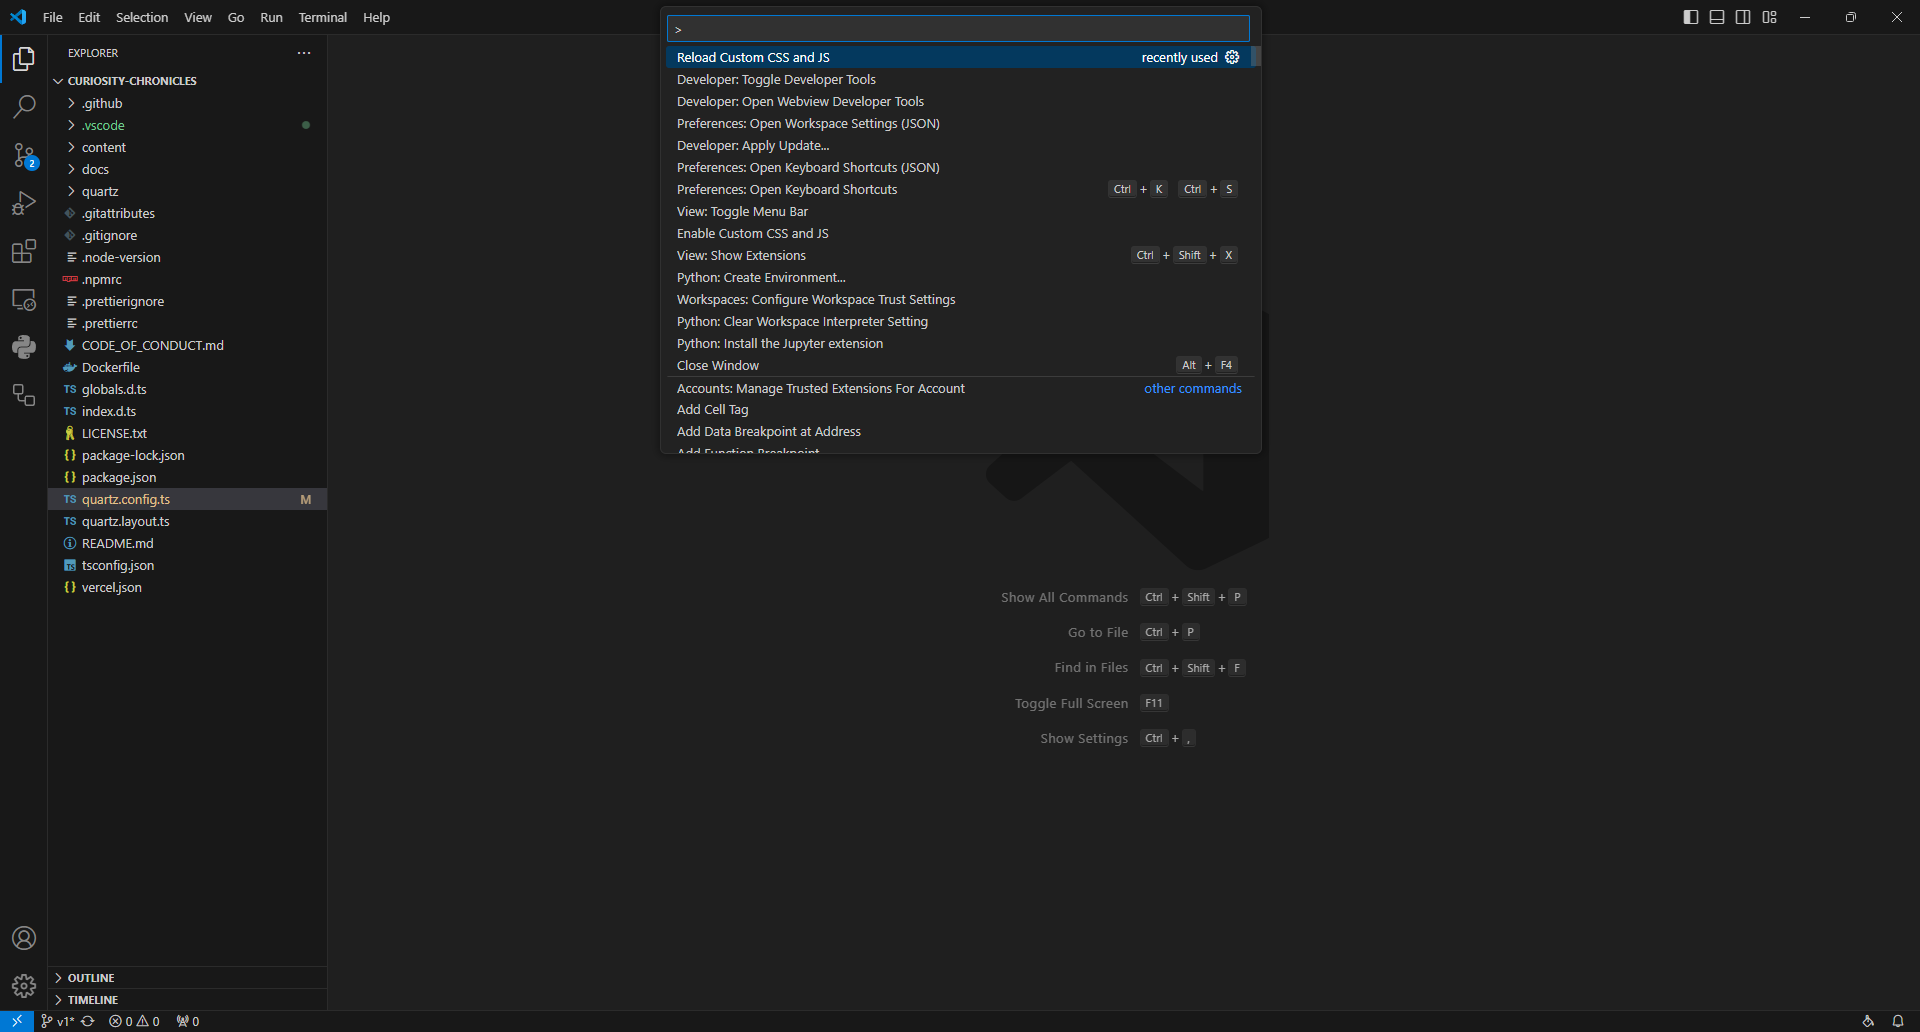This screenshot has height=1032, width=1920.
Task: Open Source Control view with badge
Action: click(24, 155)
